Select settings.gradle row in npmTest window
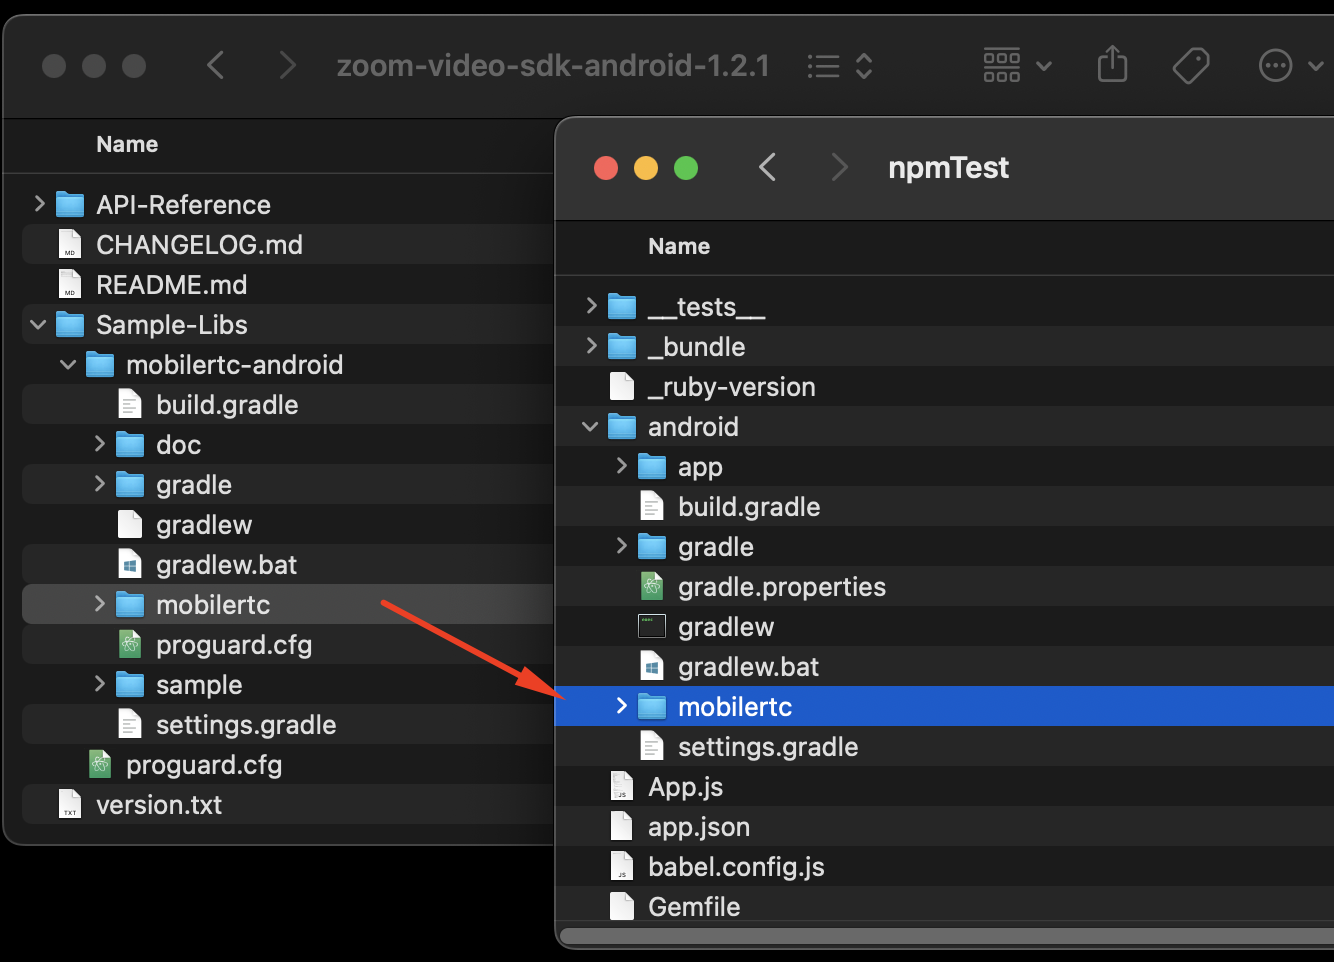Image resolution: width=1334 pixels, height=962 pixels. point(944,746)
